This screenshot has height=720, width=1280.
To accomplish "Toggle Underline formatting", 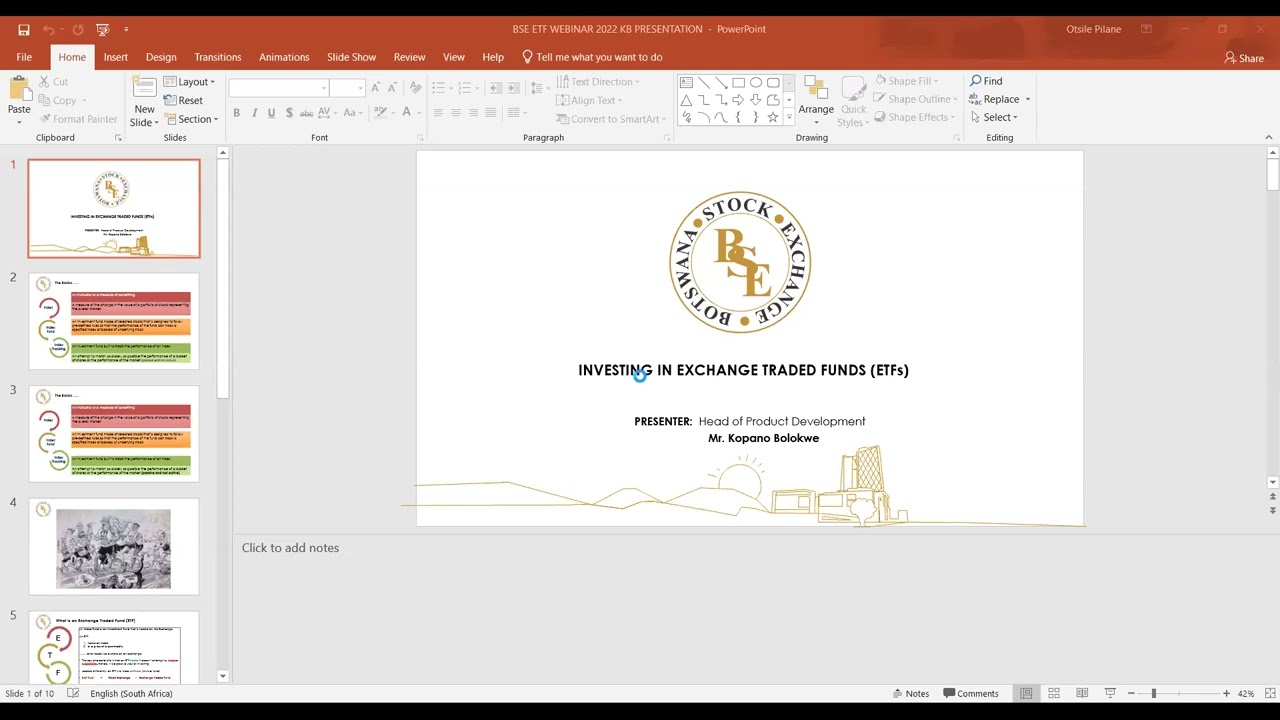I will coord(271,113).
